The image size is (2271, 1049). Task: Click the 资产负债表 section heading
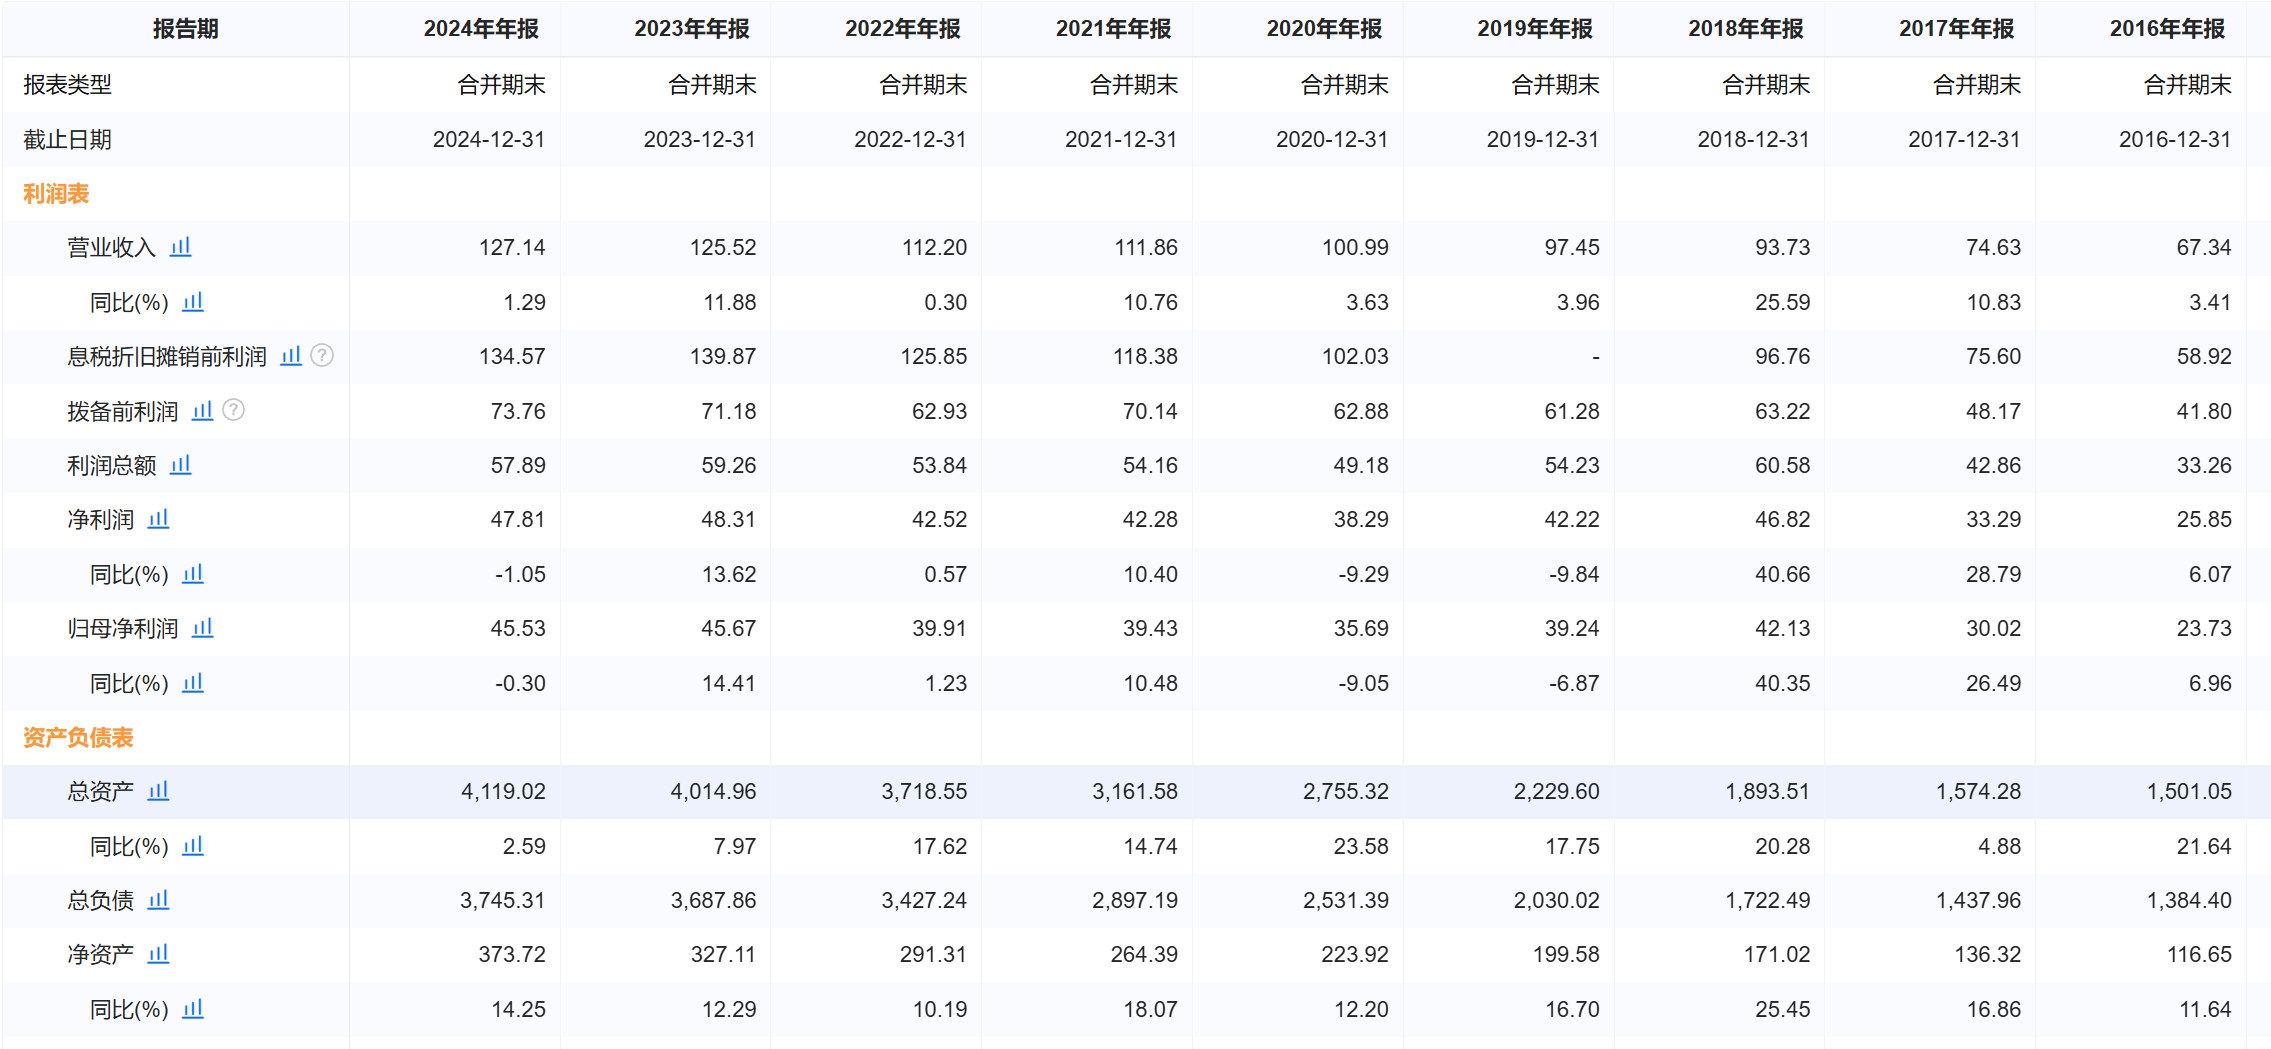coord(78,738)
